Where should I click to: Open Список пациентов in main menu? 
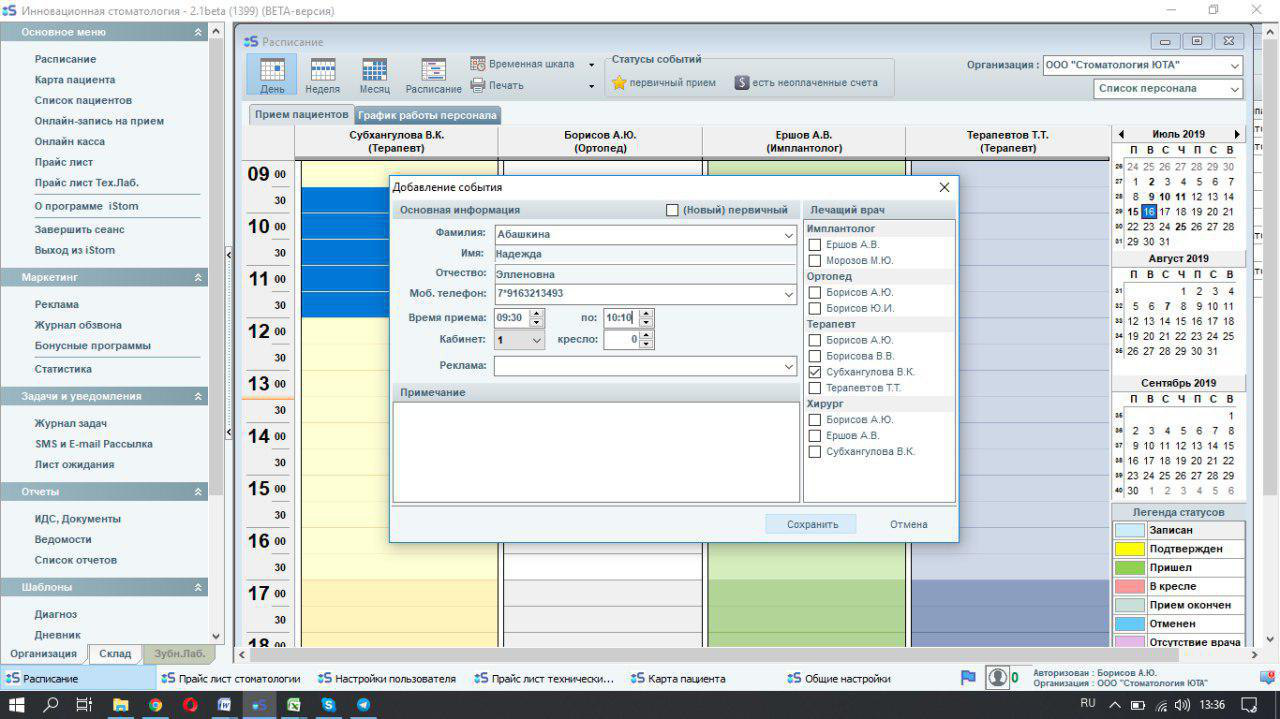[x=83, y=100]
